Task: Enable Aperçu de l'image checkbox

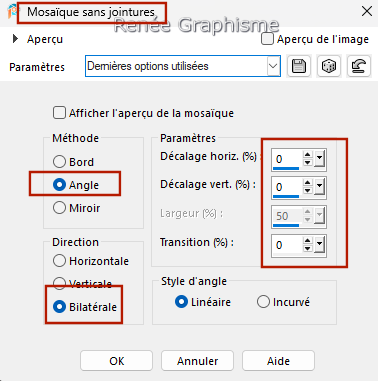Action: click(267, 39)
